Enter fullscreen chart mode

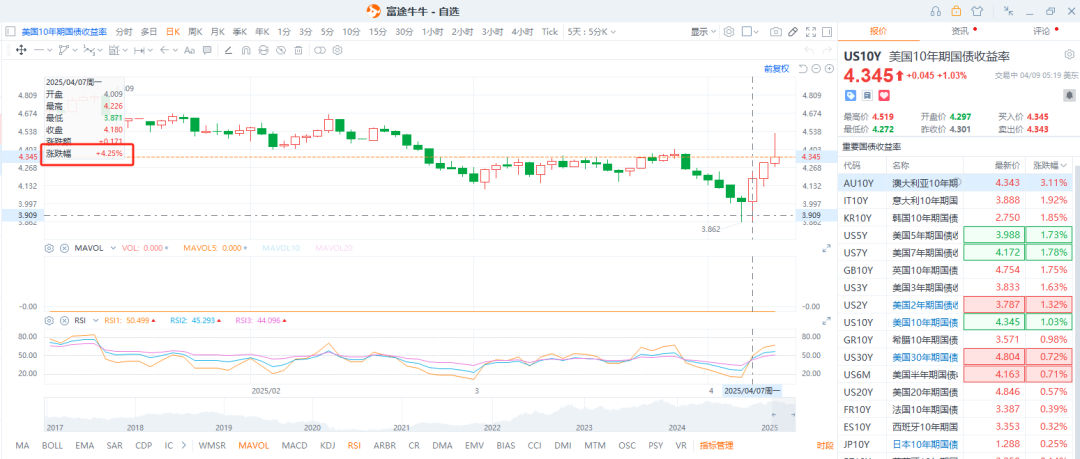(x=811, y=32)
